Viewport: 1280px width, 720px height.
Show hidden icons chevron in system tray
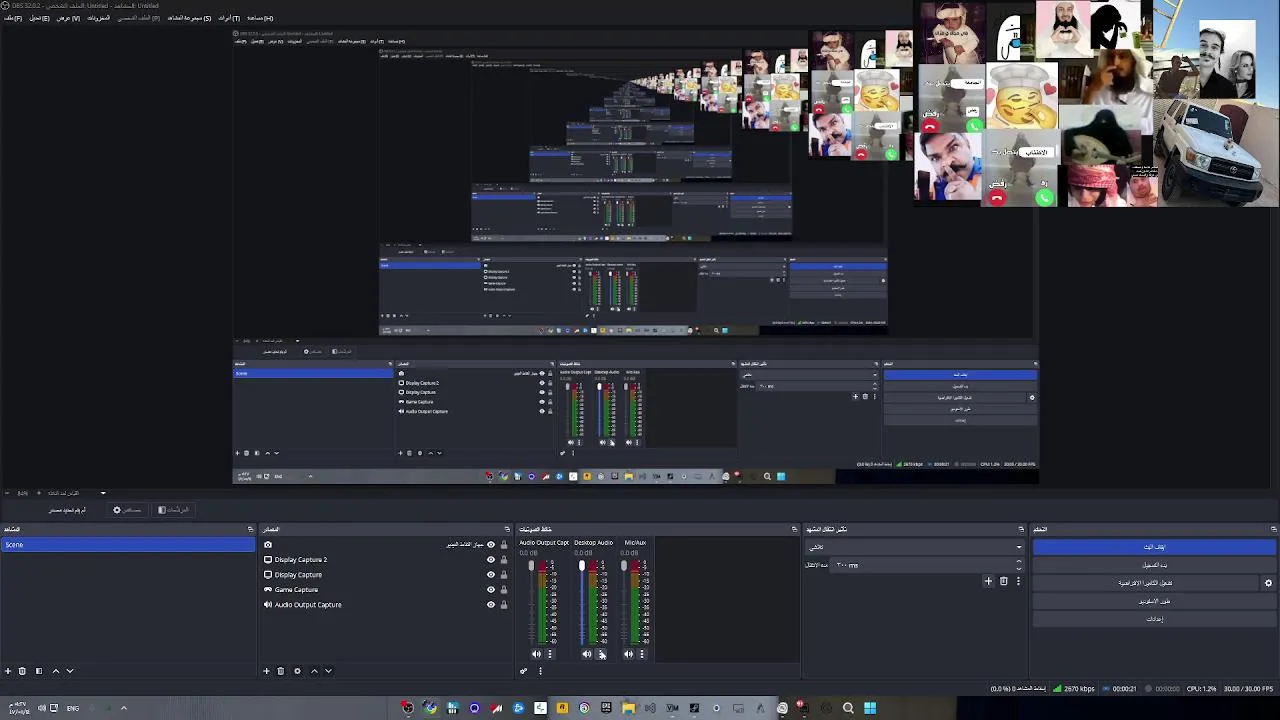pyautogui.click(x=124, y=708)
